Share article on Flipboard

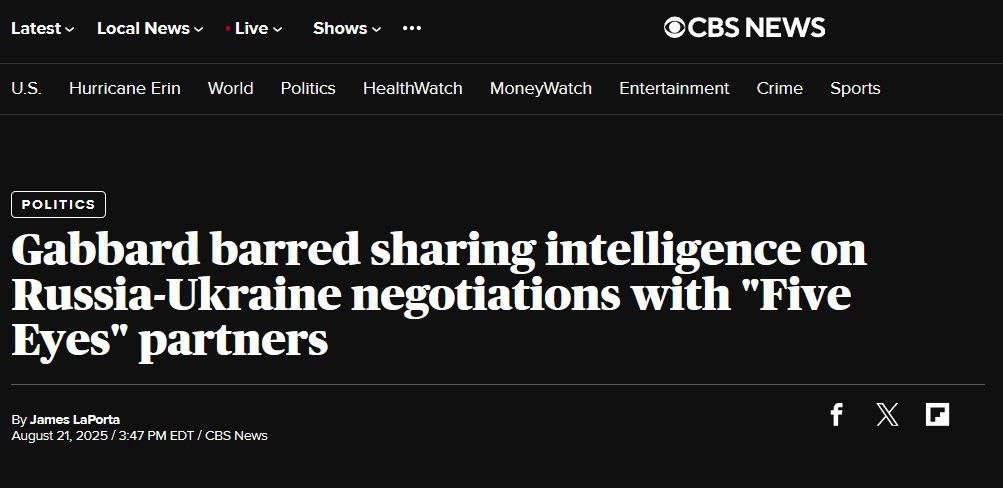pos(937,414)
